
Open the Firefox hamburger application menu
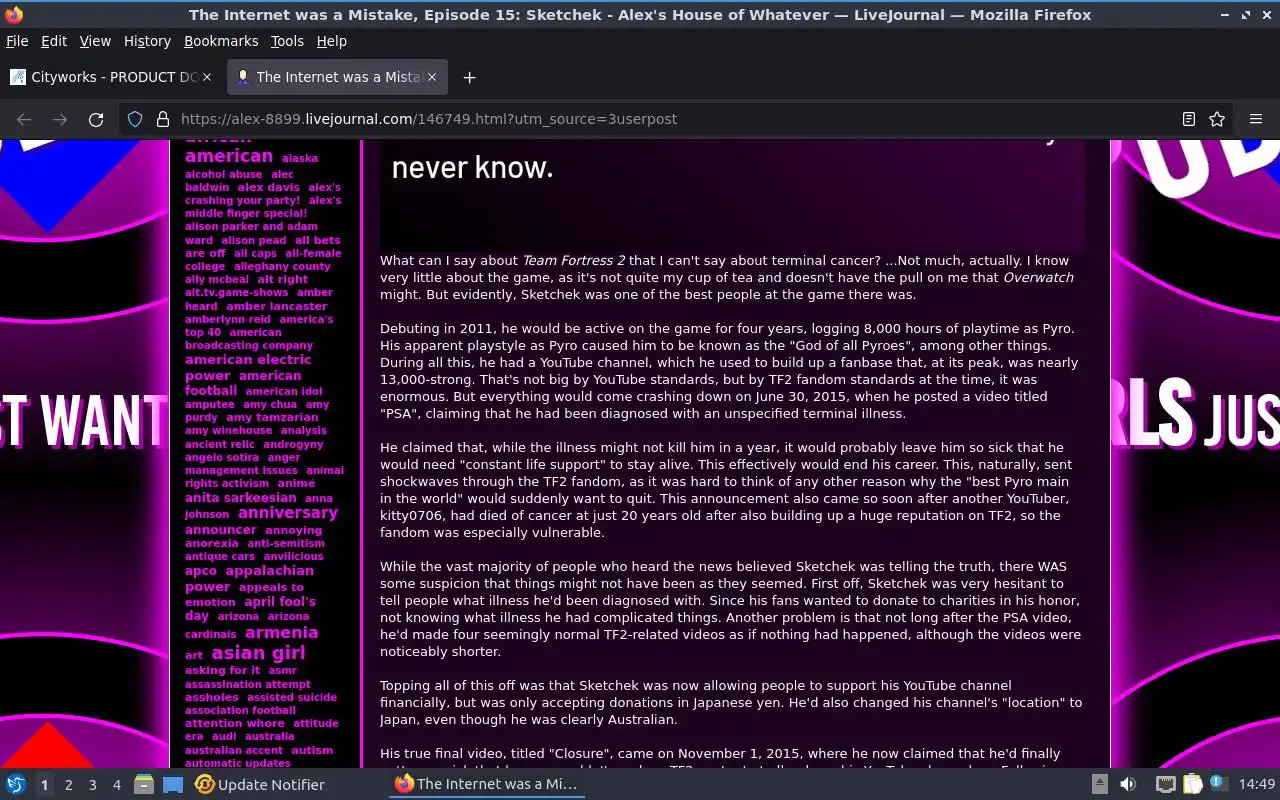pos(1256,119)
